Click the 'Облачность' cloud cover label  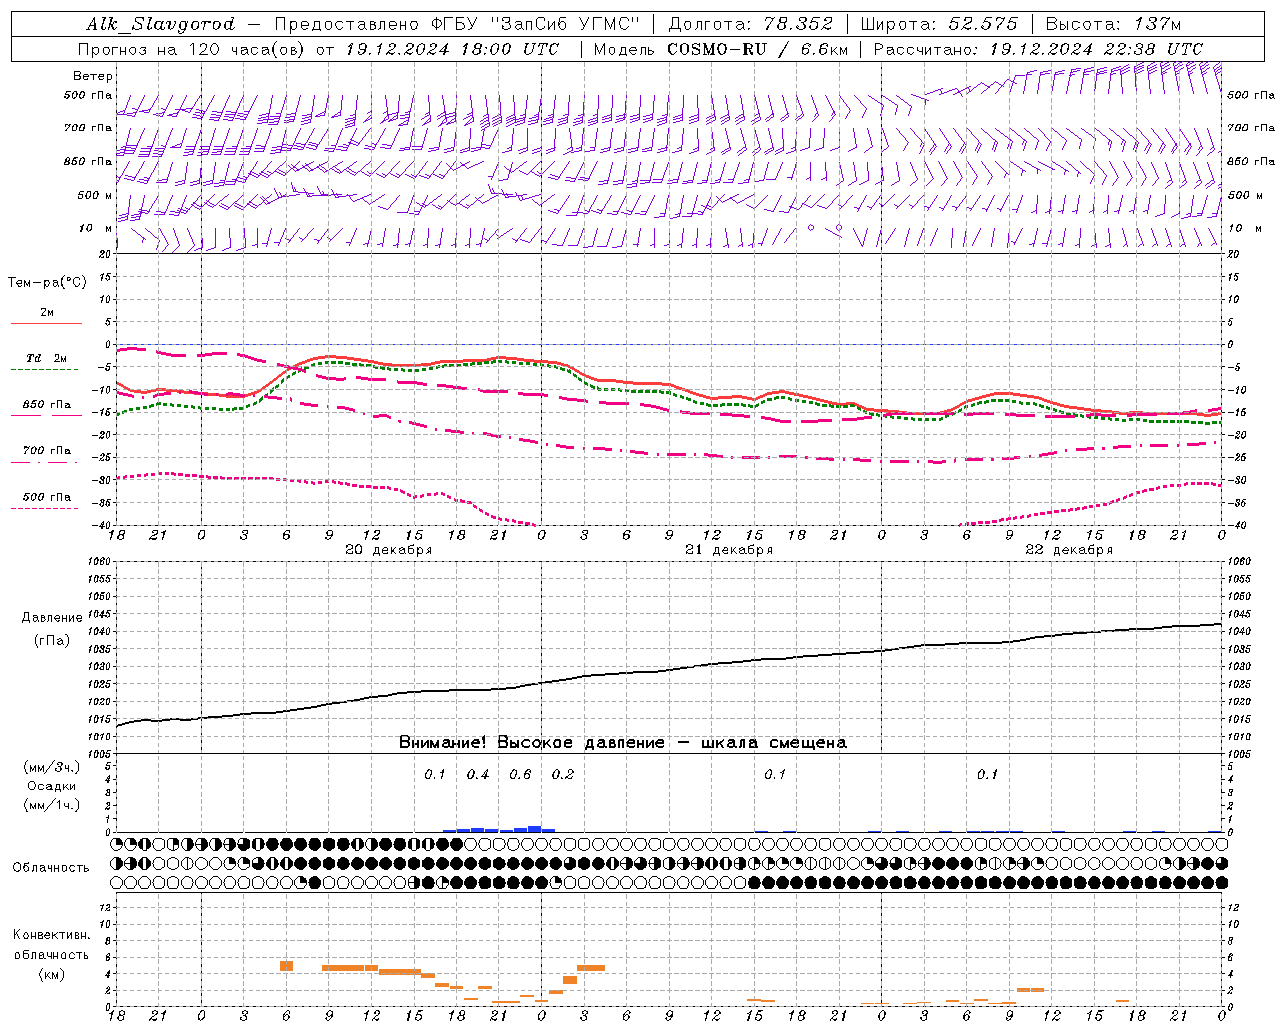pyautogui.click(x=51, y=868)
